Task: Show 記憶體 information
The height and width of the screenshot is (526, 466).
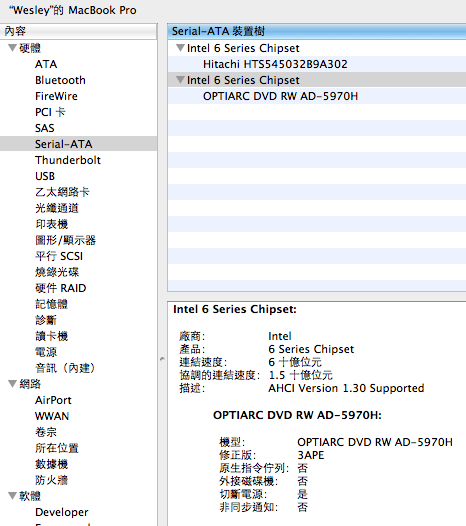Action: pos(52,304)
